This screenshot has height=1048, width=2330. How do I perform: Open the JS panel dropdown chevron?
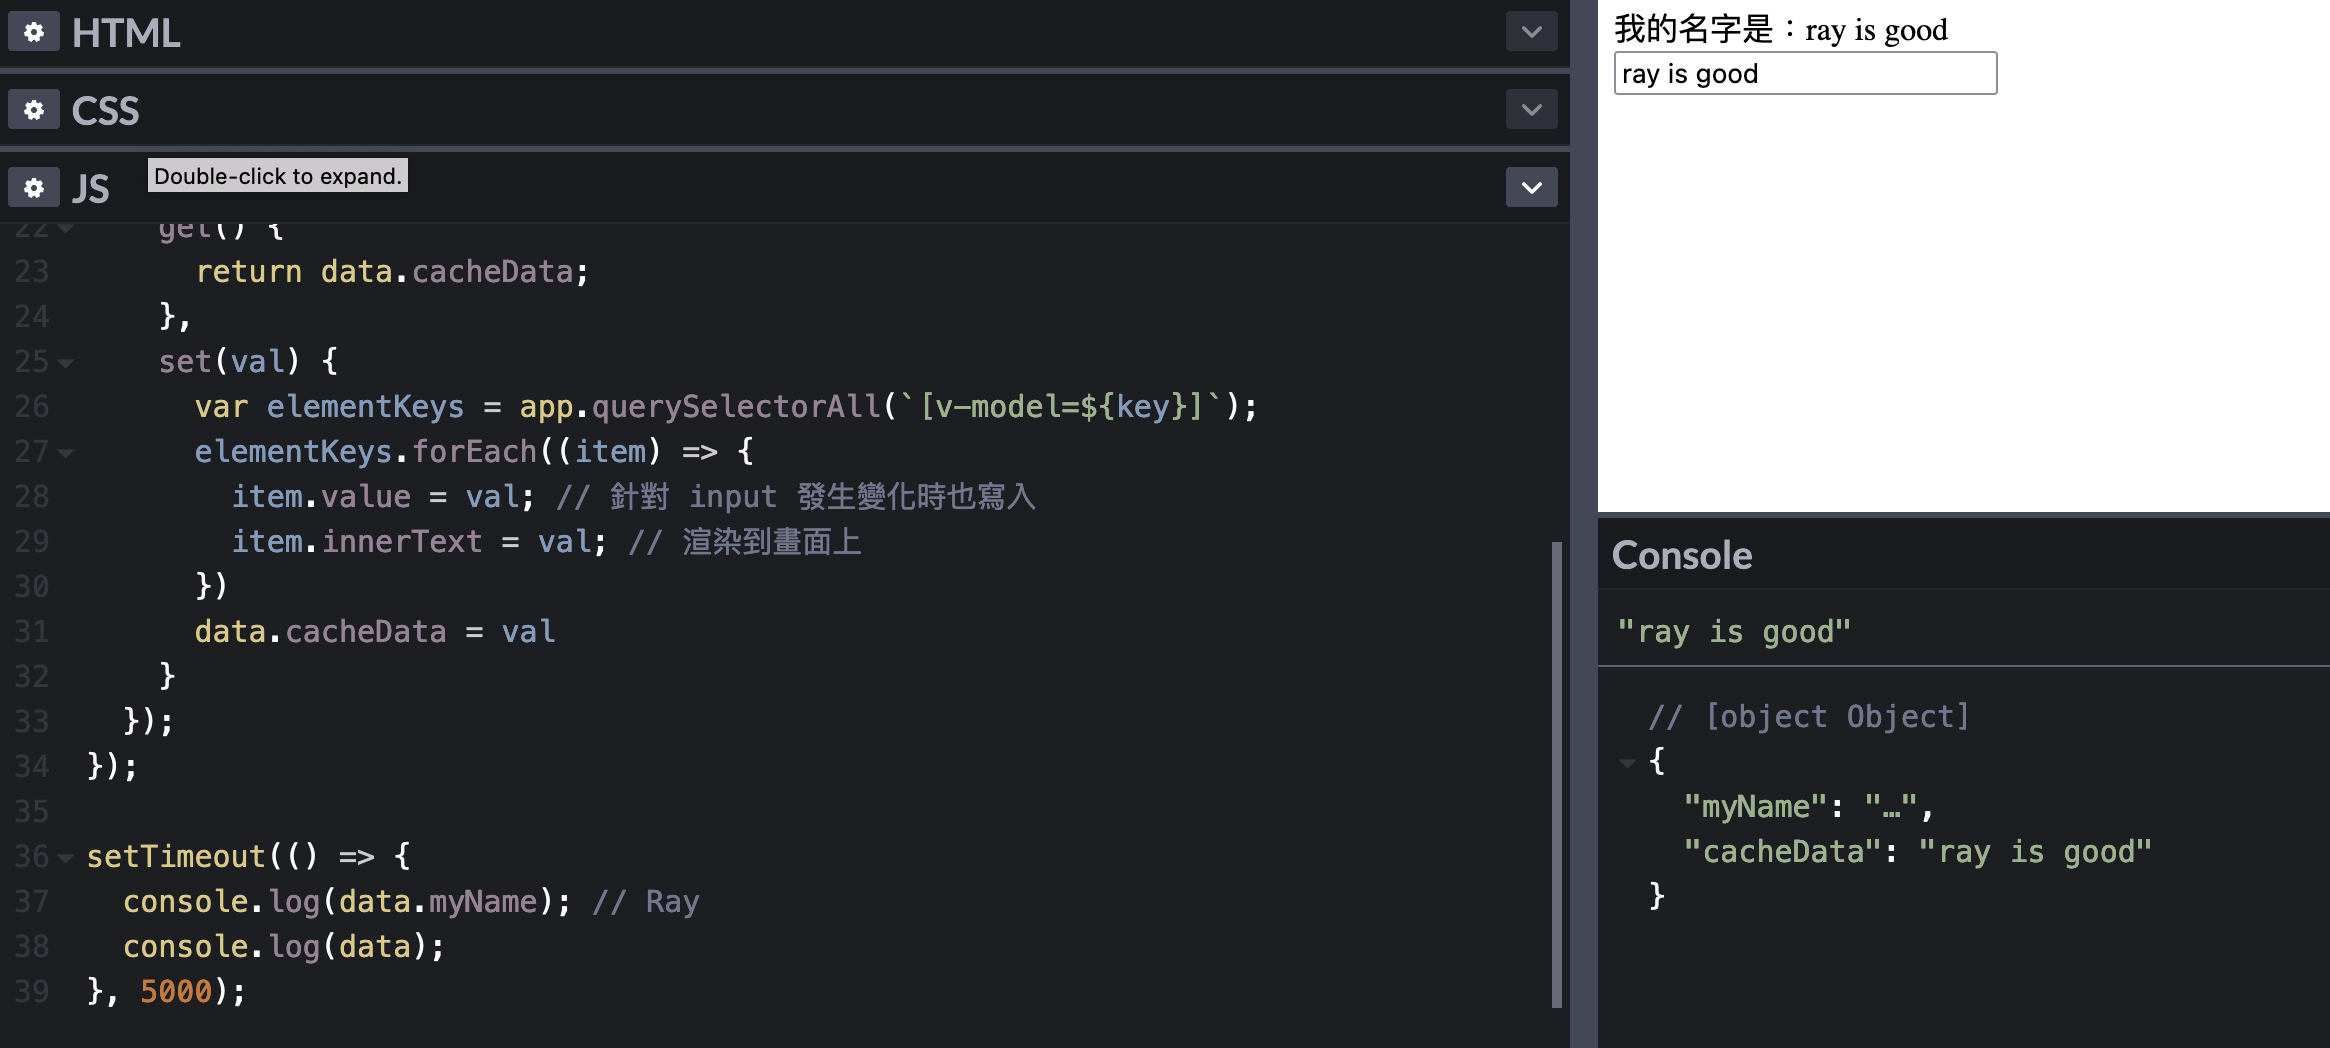tap(1531, 187)
